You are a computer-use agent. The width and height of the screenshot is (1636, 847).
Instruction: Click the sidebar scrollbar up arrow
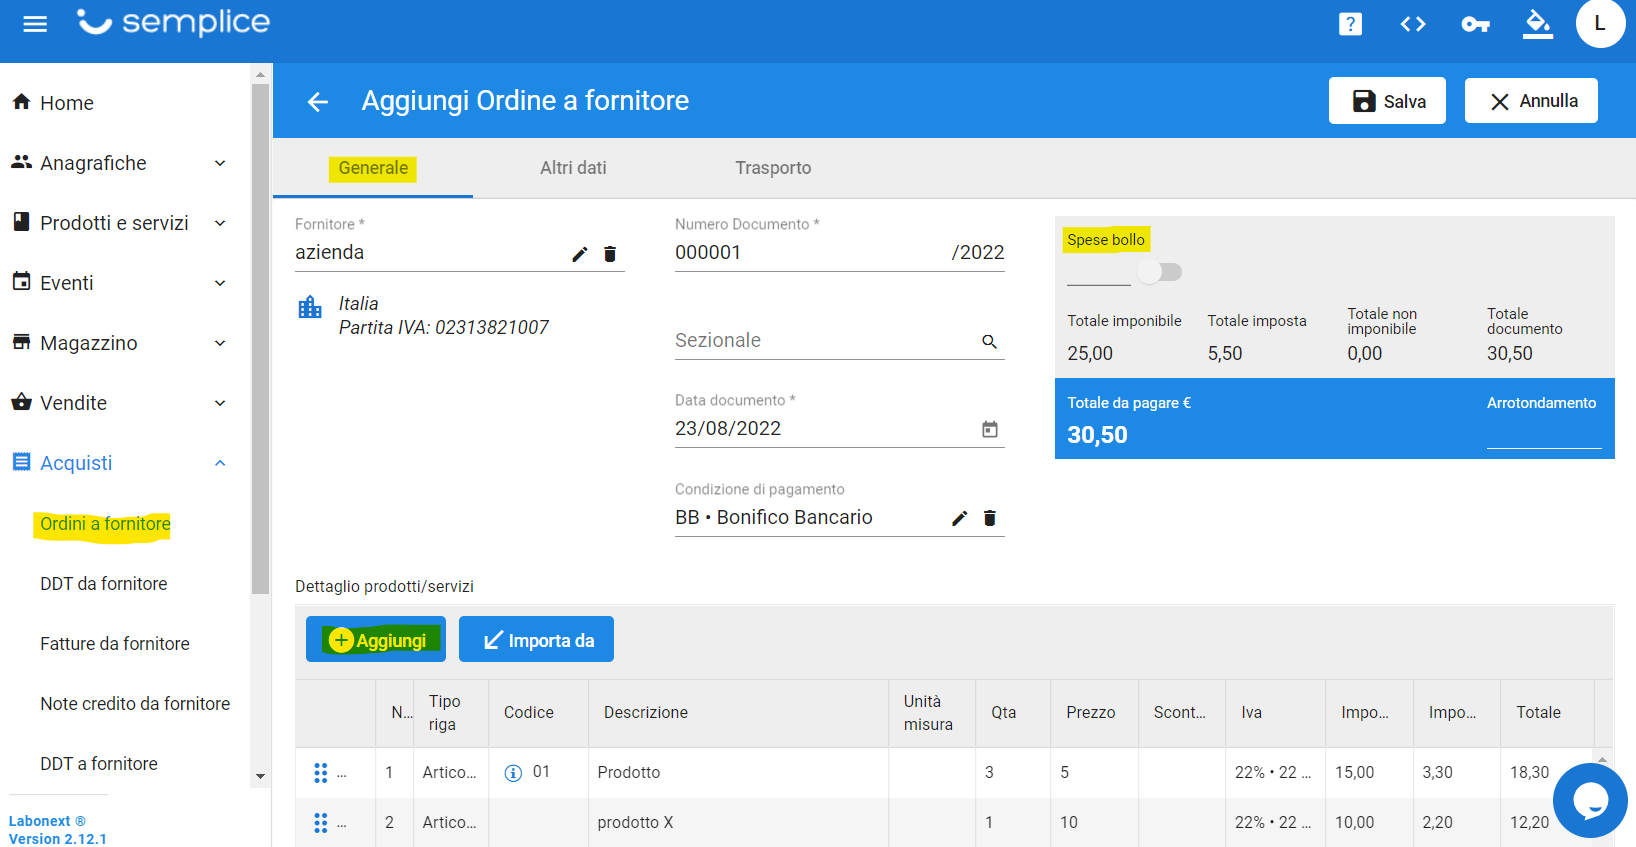coord(260,75)
